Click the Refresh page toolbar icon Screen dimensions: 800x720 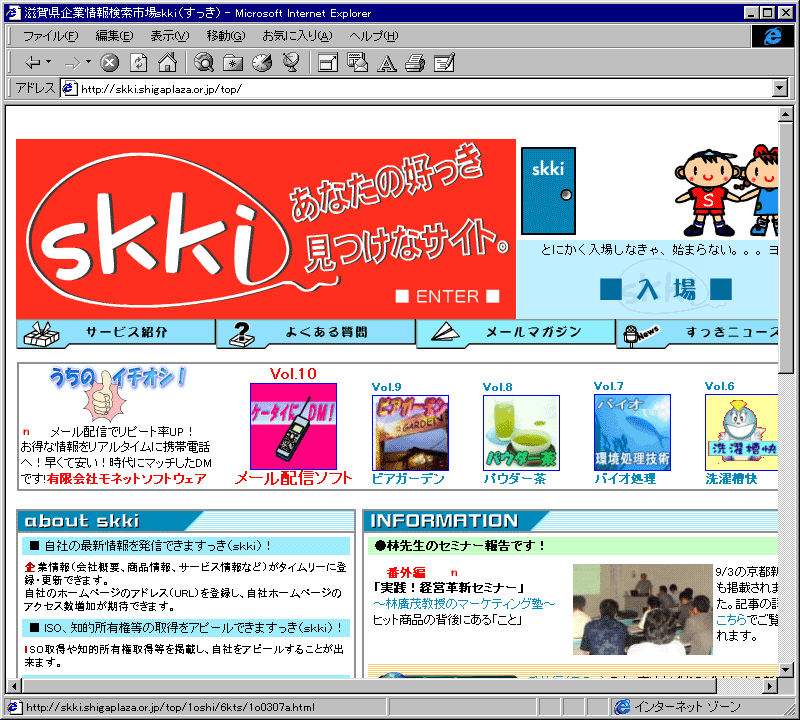[x=138, y=63]
